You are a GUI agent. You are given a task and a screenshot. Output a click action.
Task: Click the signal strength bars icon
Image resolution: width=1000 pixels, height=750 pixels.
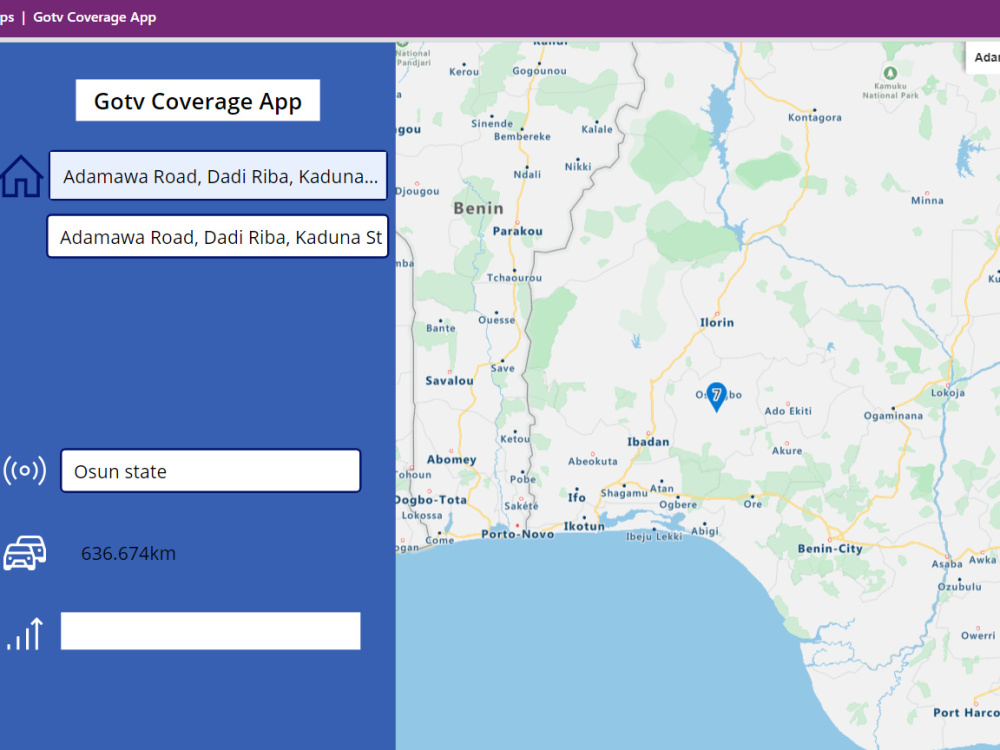[25, 634]
